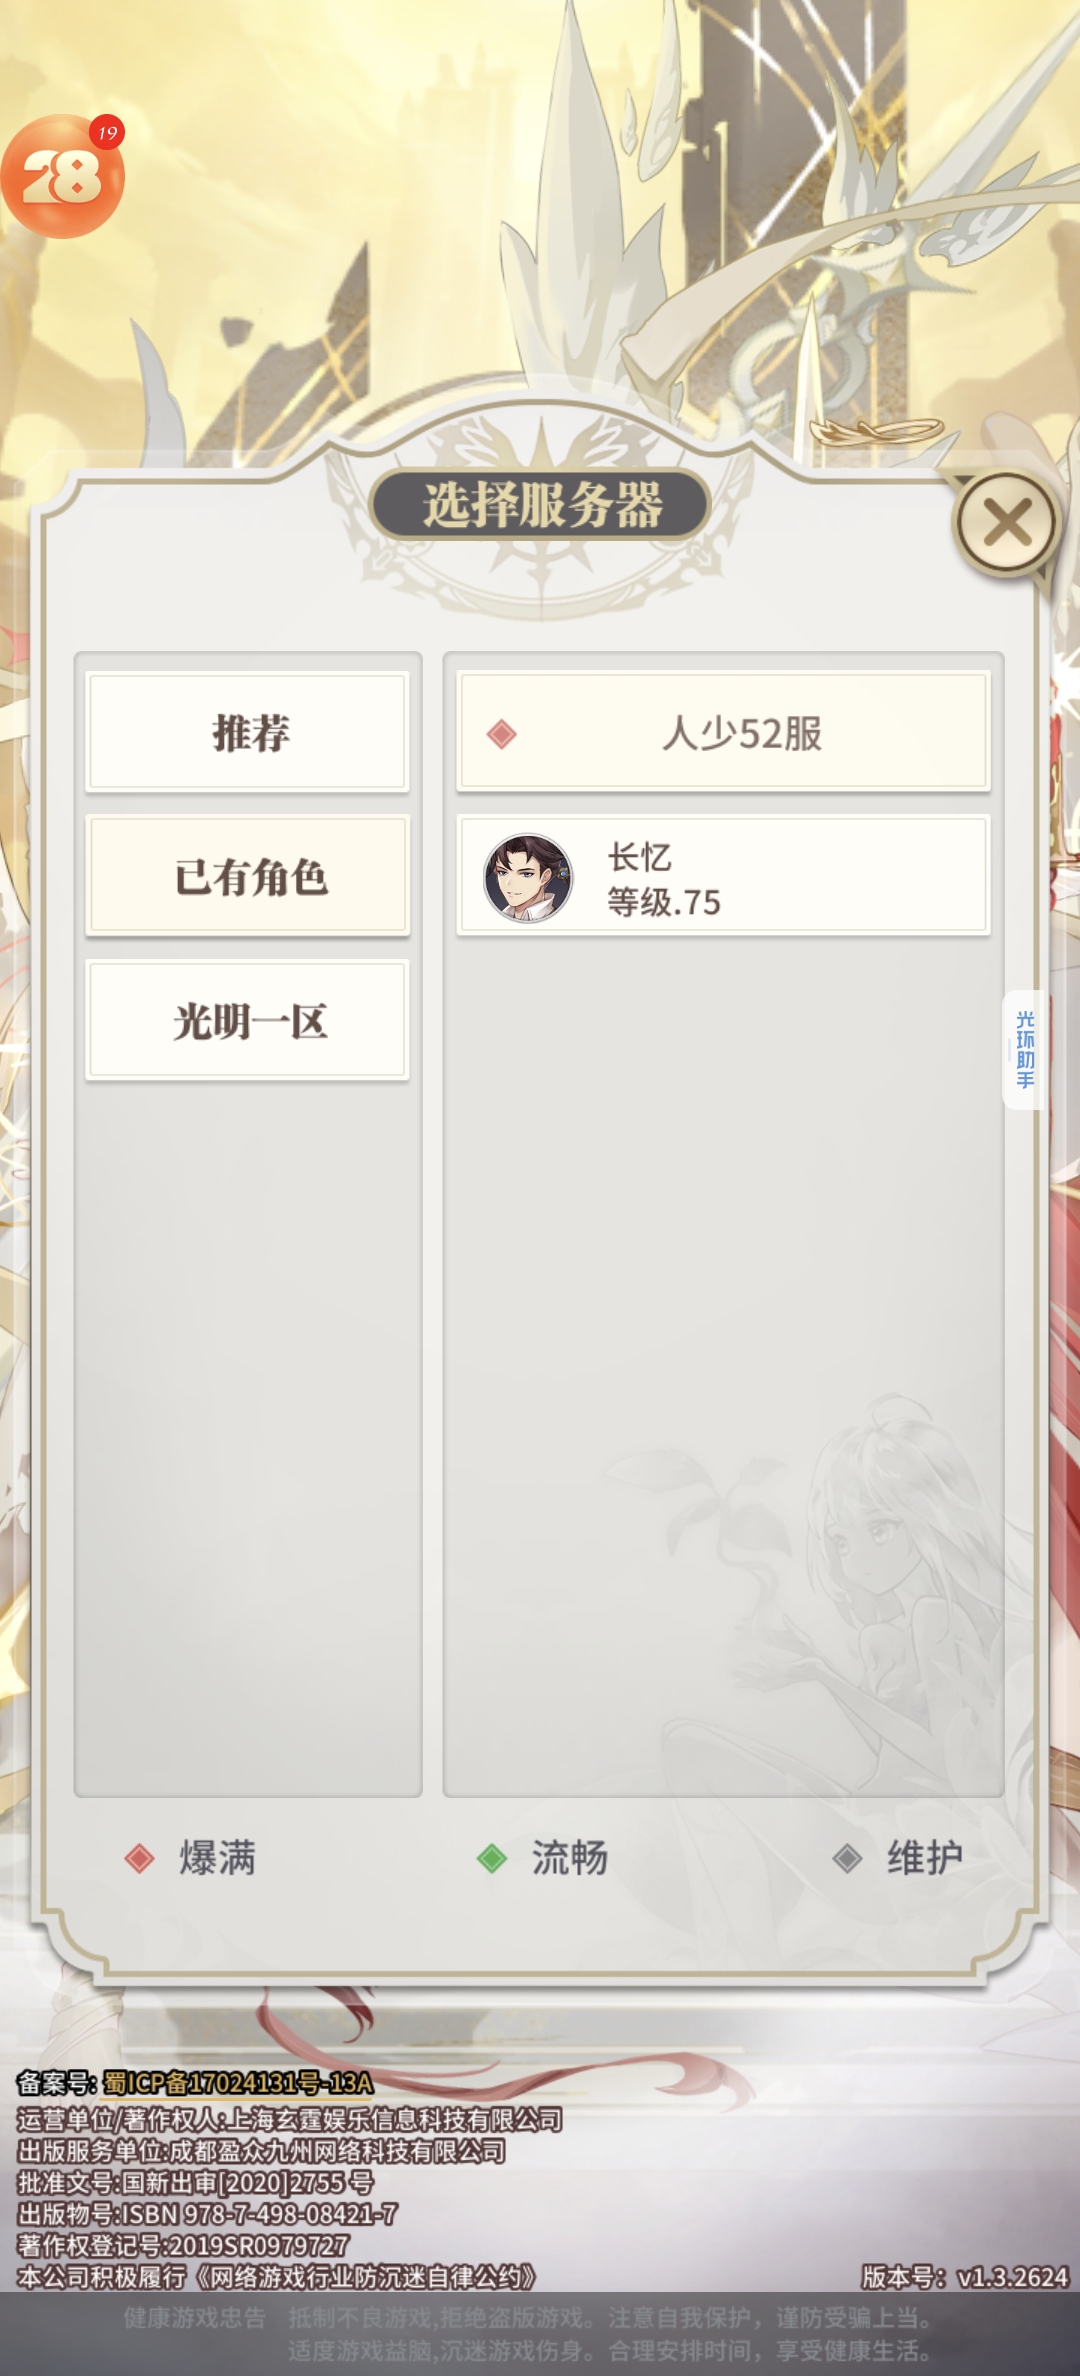Select the 已有角色 tab
Screen dimensions: 1080x2376
248,876
